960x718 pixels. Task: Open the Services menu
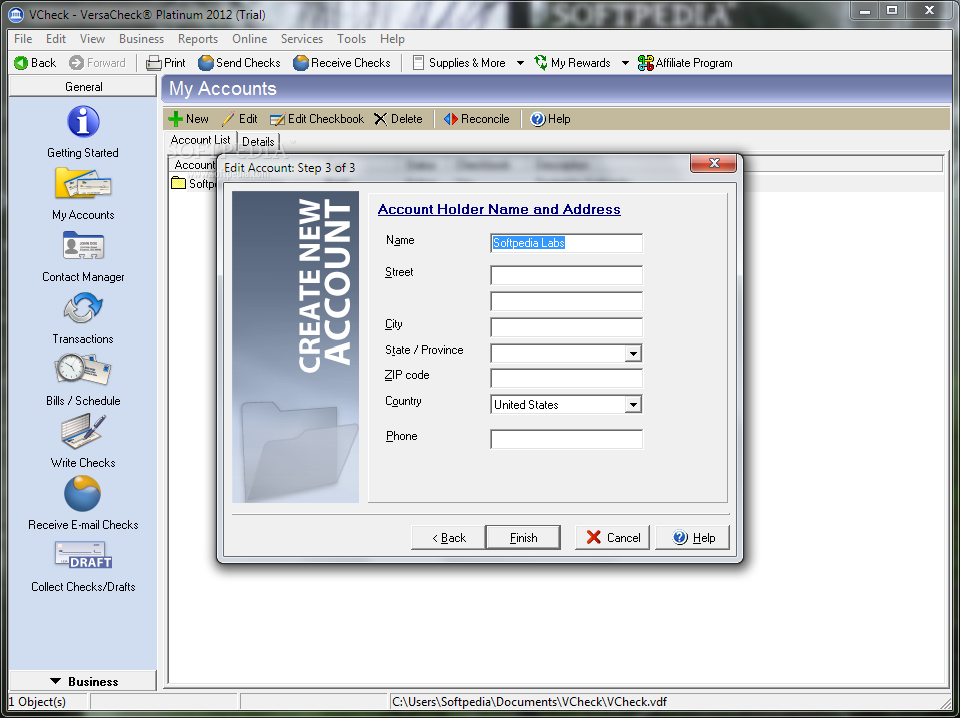click(302, 39)
